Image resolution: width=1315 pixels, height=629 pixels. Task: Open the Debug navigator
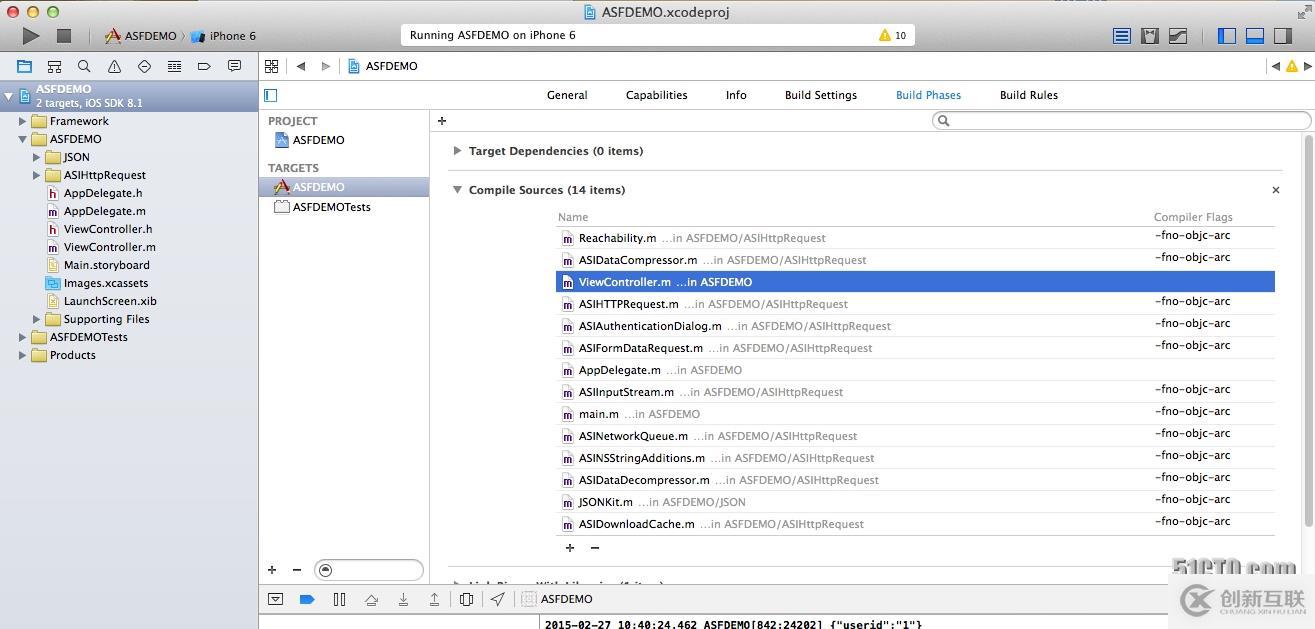[x=174, y=66]
